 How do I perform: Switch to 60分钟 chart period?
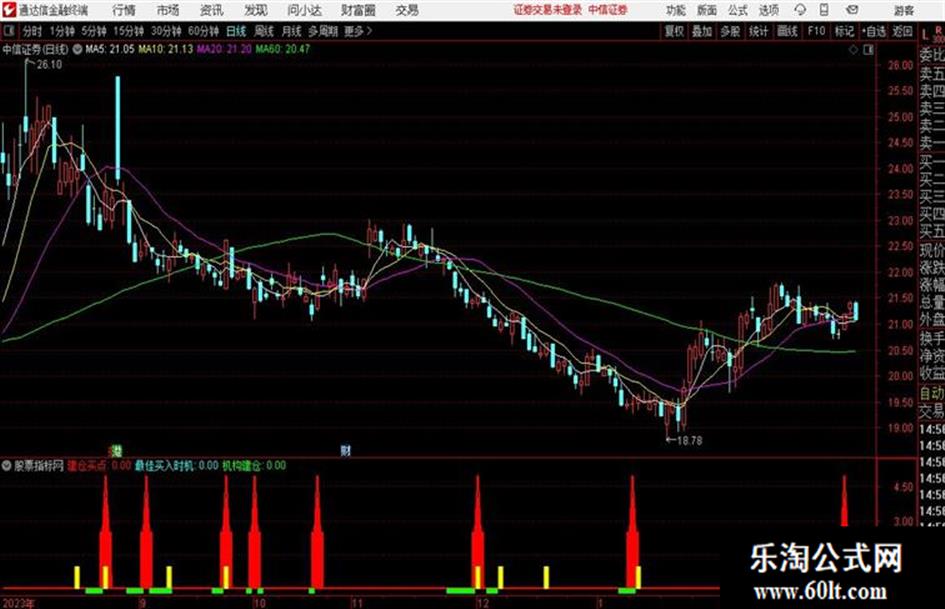pos(203,31)
